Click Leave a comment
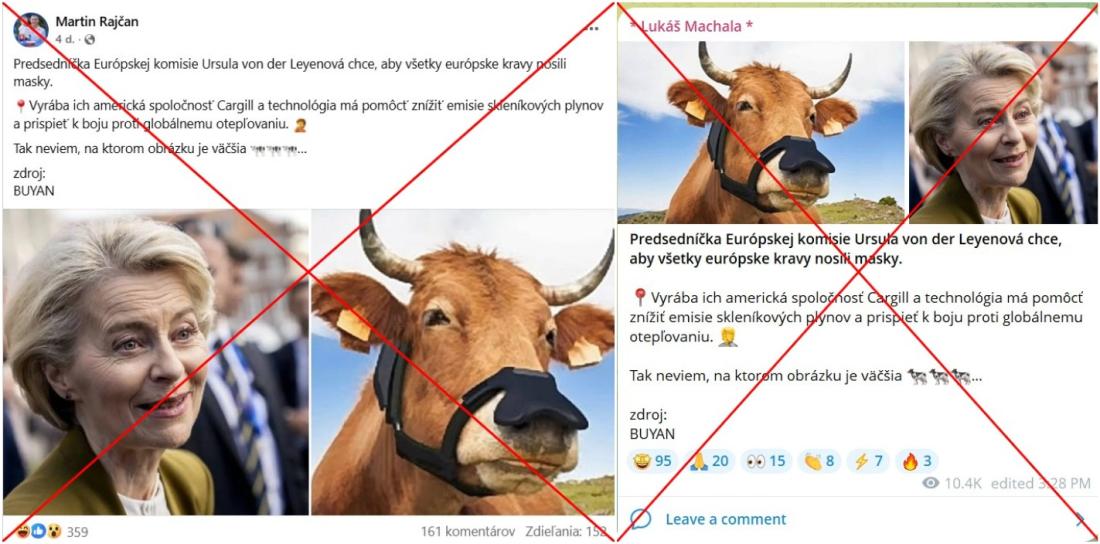The image size is (1100, 544). (725, 519)
